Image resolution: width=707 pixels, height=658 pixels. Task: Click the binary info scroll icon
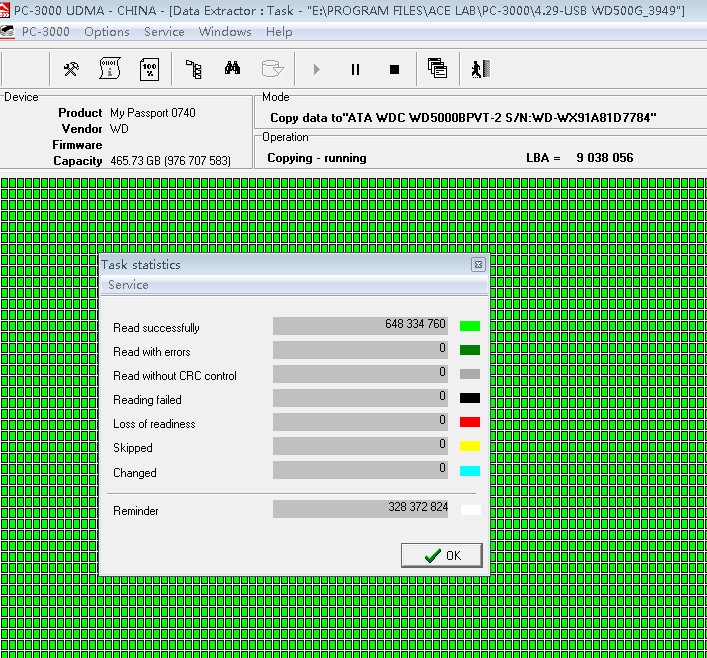110,69
